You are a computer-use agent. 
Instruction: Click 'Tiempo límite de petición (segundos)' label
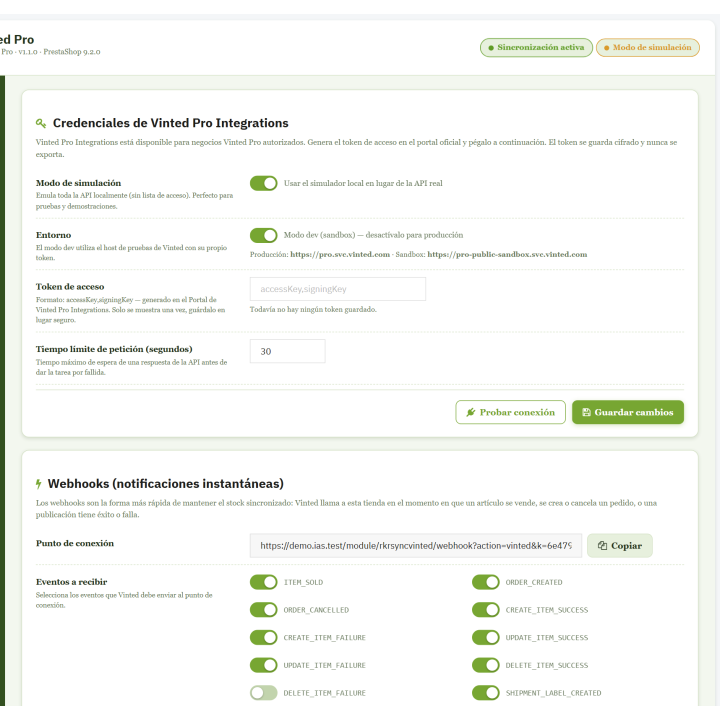point(114,349)
